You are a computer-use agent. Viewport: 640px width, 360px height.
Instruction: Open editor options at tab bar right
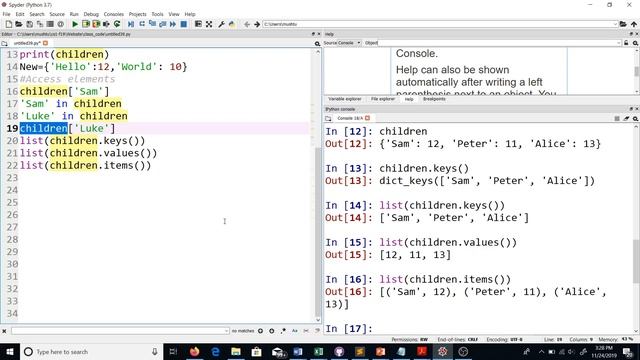point(317,44)
